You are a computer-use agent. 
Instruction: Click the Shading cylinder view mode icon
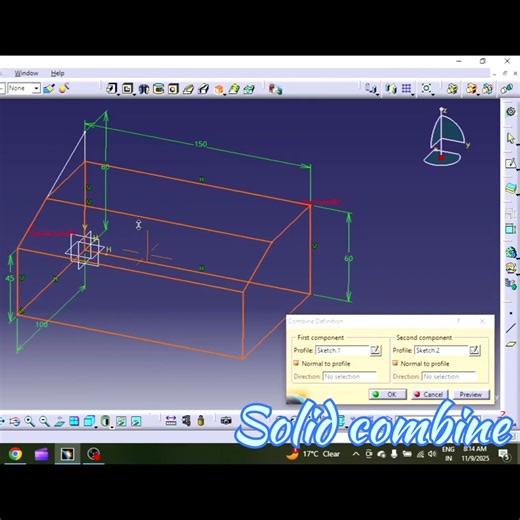tap(105, 421)
